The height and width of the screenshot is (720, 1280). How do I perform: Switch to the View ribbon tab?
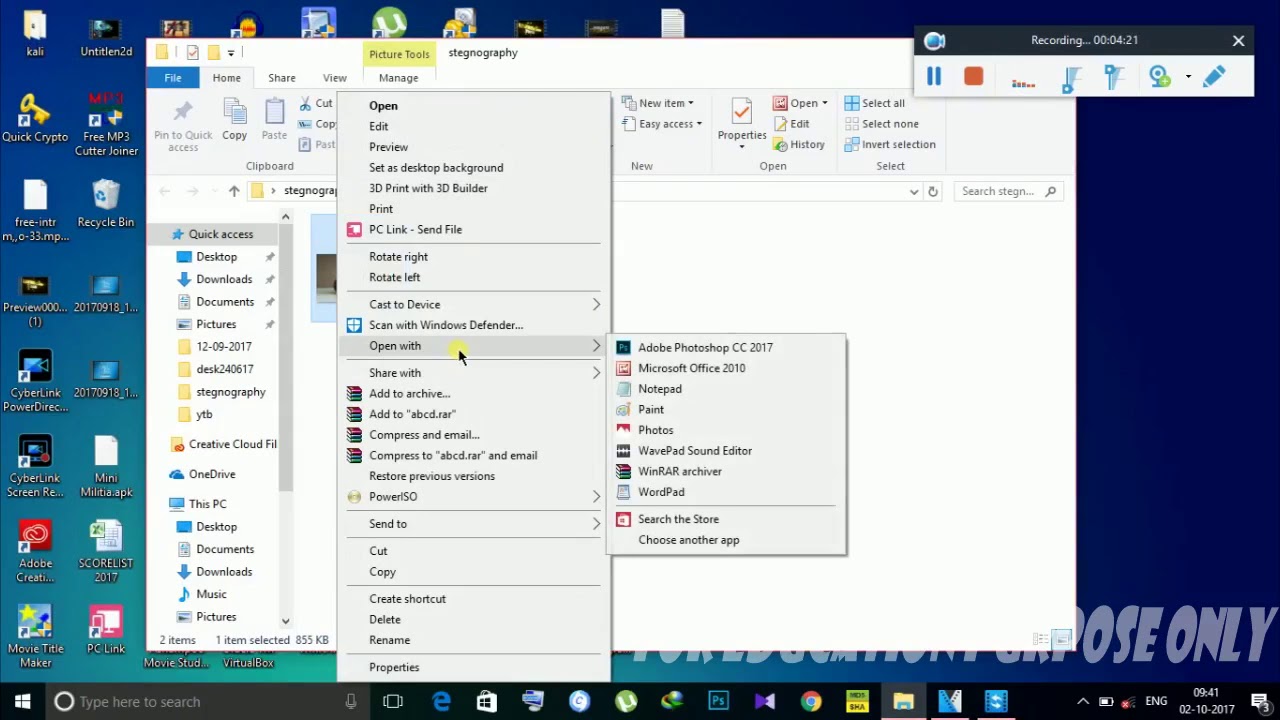click(x=334, y=78)
